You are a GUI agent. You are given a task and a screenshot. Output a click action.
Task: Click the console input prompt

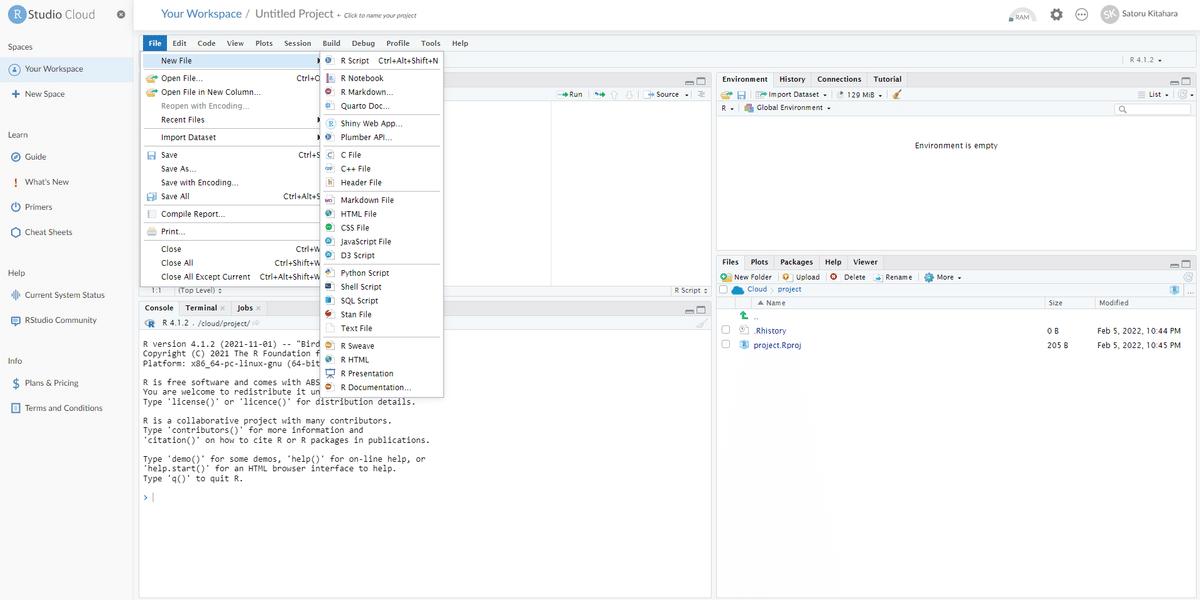coord(425,496)
